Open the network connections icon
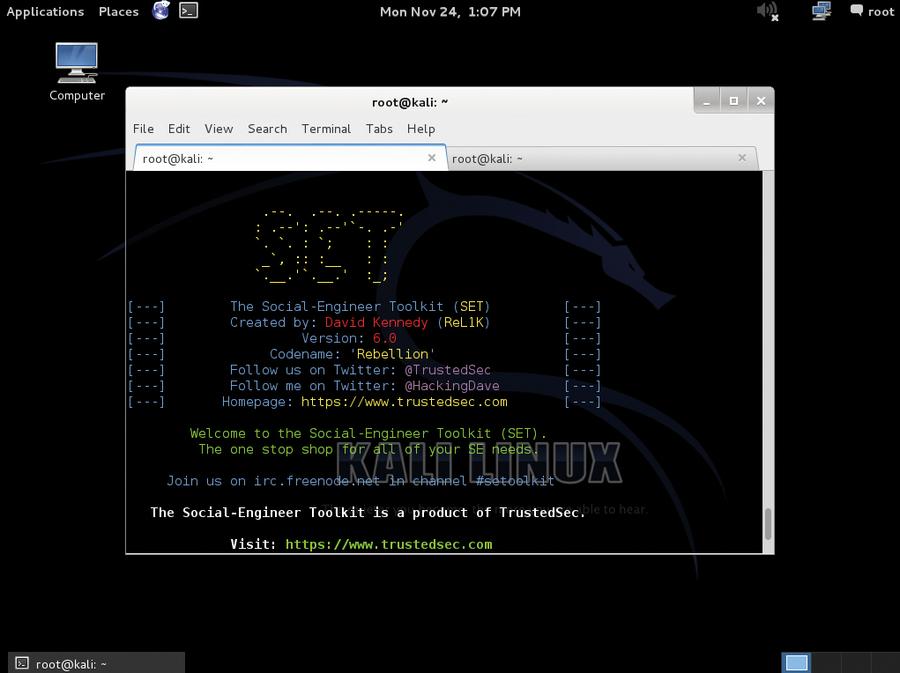Screen dimensions: 900x673 821,11
